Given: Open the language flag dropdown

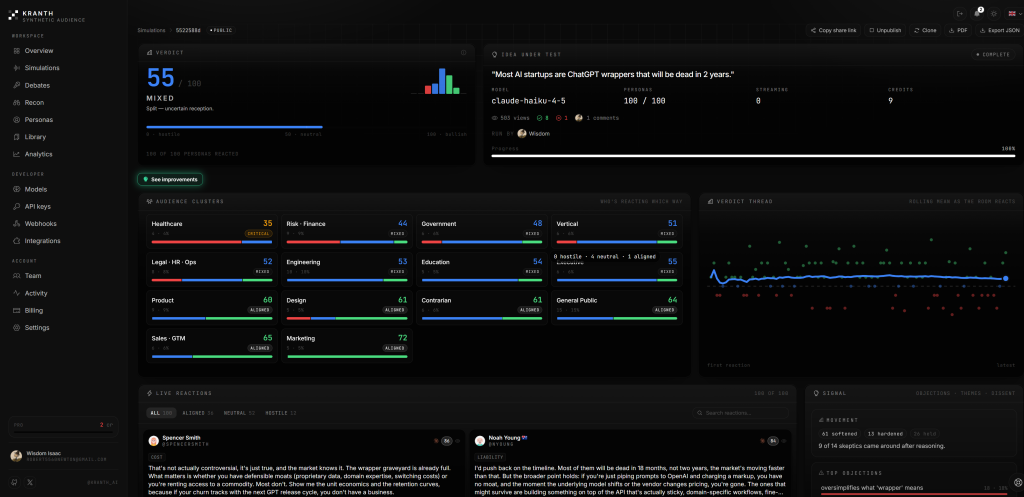Looking at the screenshot, I should click(x=1012, y=13).
